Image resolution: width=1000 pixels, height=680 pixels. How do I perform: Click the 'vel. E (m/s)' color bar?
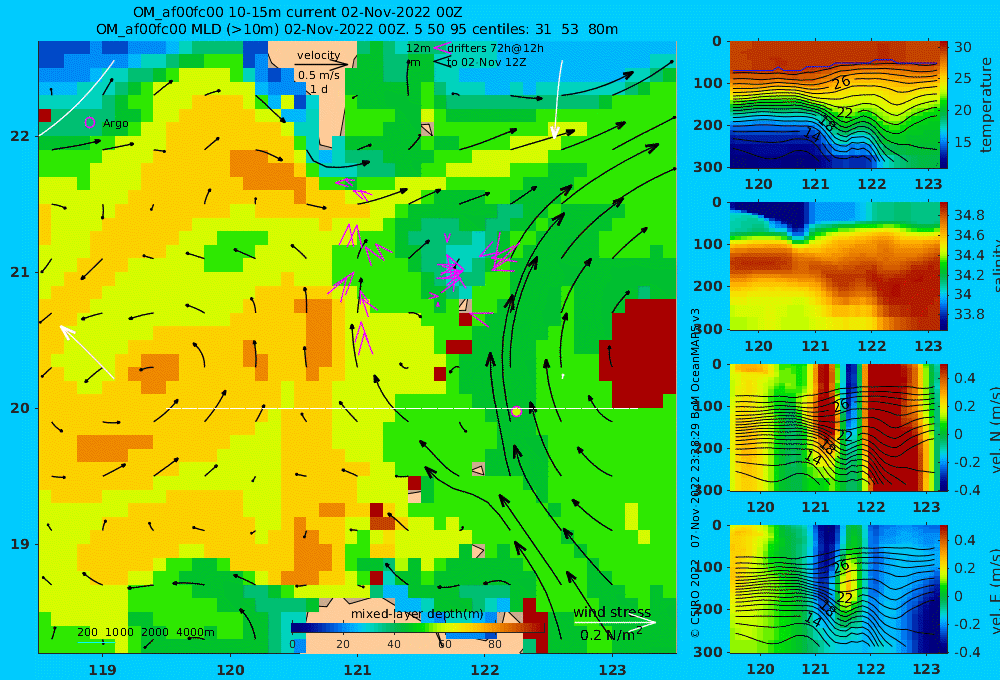[944, 589]
